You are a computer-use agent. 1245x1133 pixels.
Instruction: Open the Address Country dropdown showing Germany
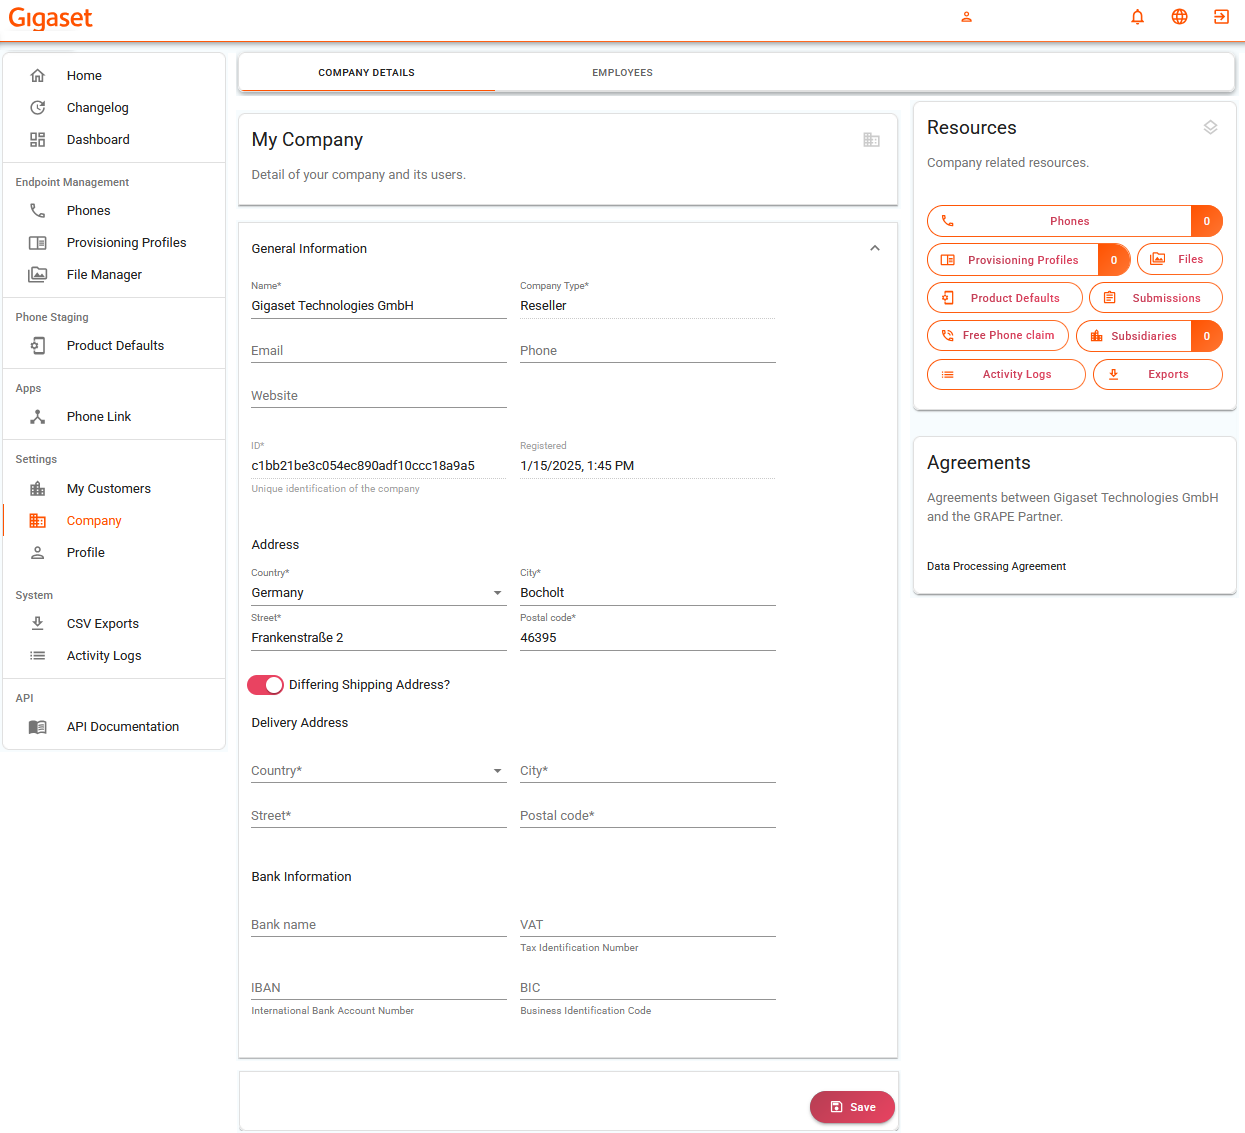click(x=379, y=593)
